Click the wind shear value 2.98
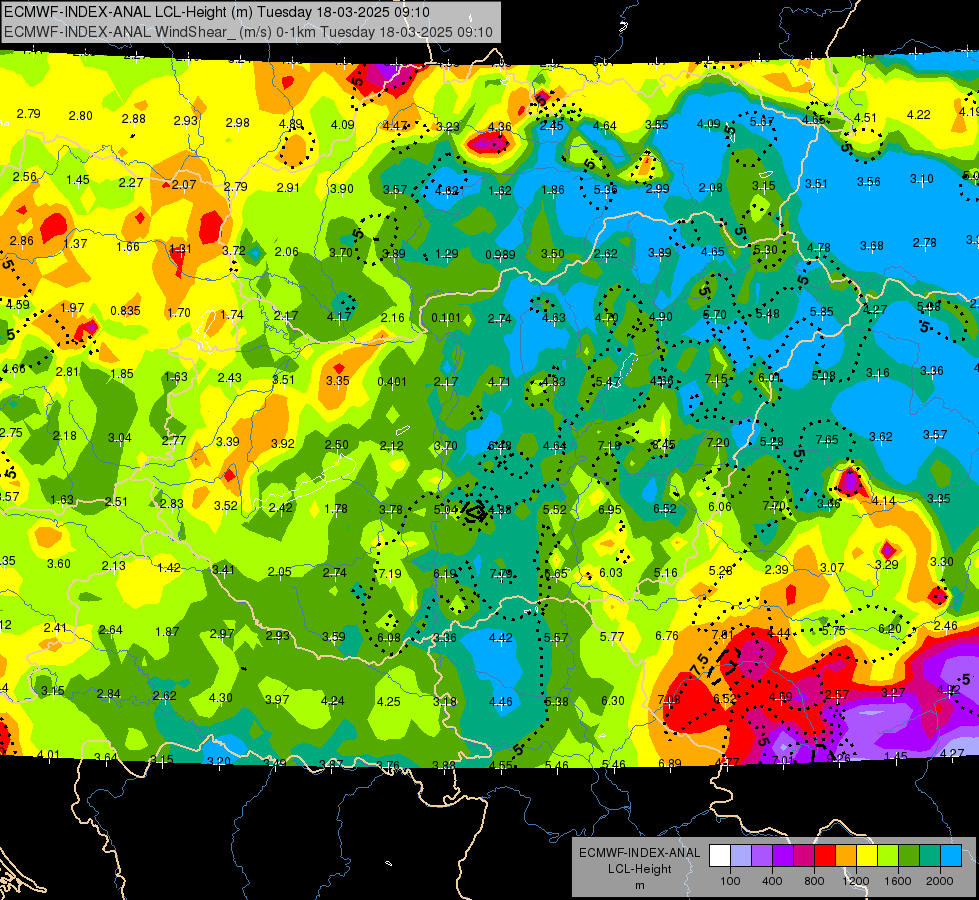This screenshot has width=979, height=900. click(x=238, y=122)
